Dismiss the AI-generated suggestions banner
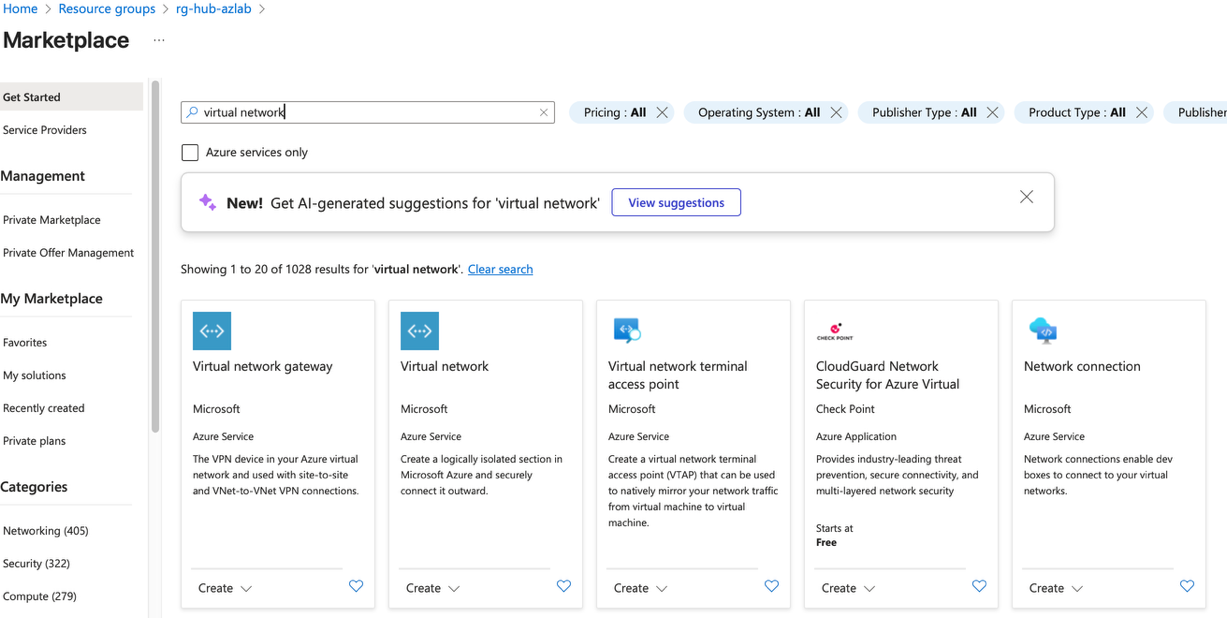 [1026, 197]
